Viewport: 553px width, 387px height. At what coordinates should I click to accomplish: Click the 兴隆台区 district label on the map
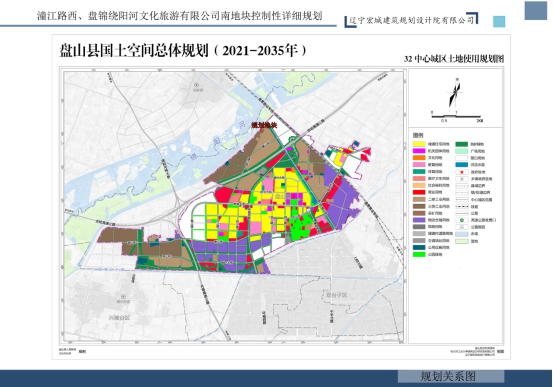(119, 317)
